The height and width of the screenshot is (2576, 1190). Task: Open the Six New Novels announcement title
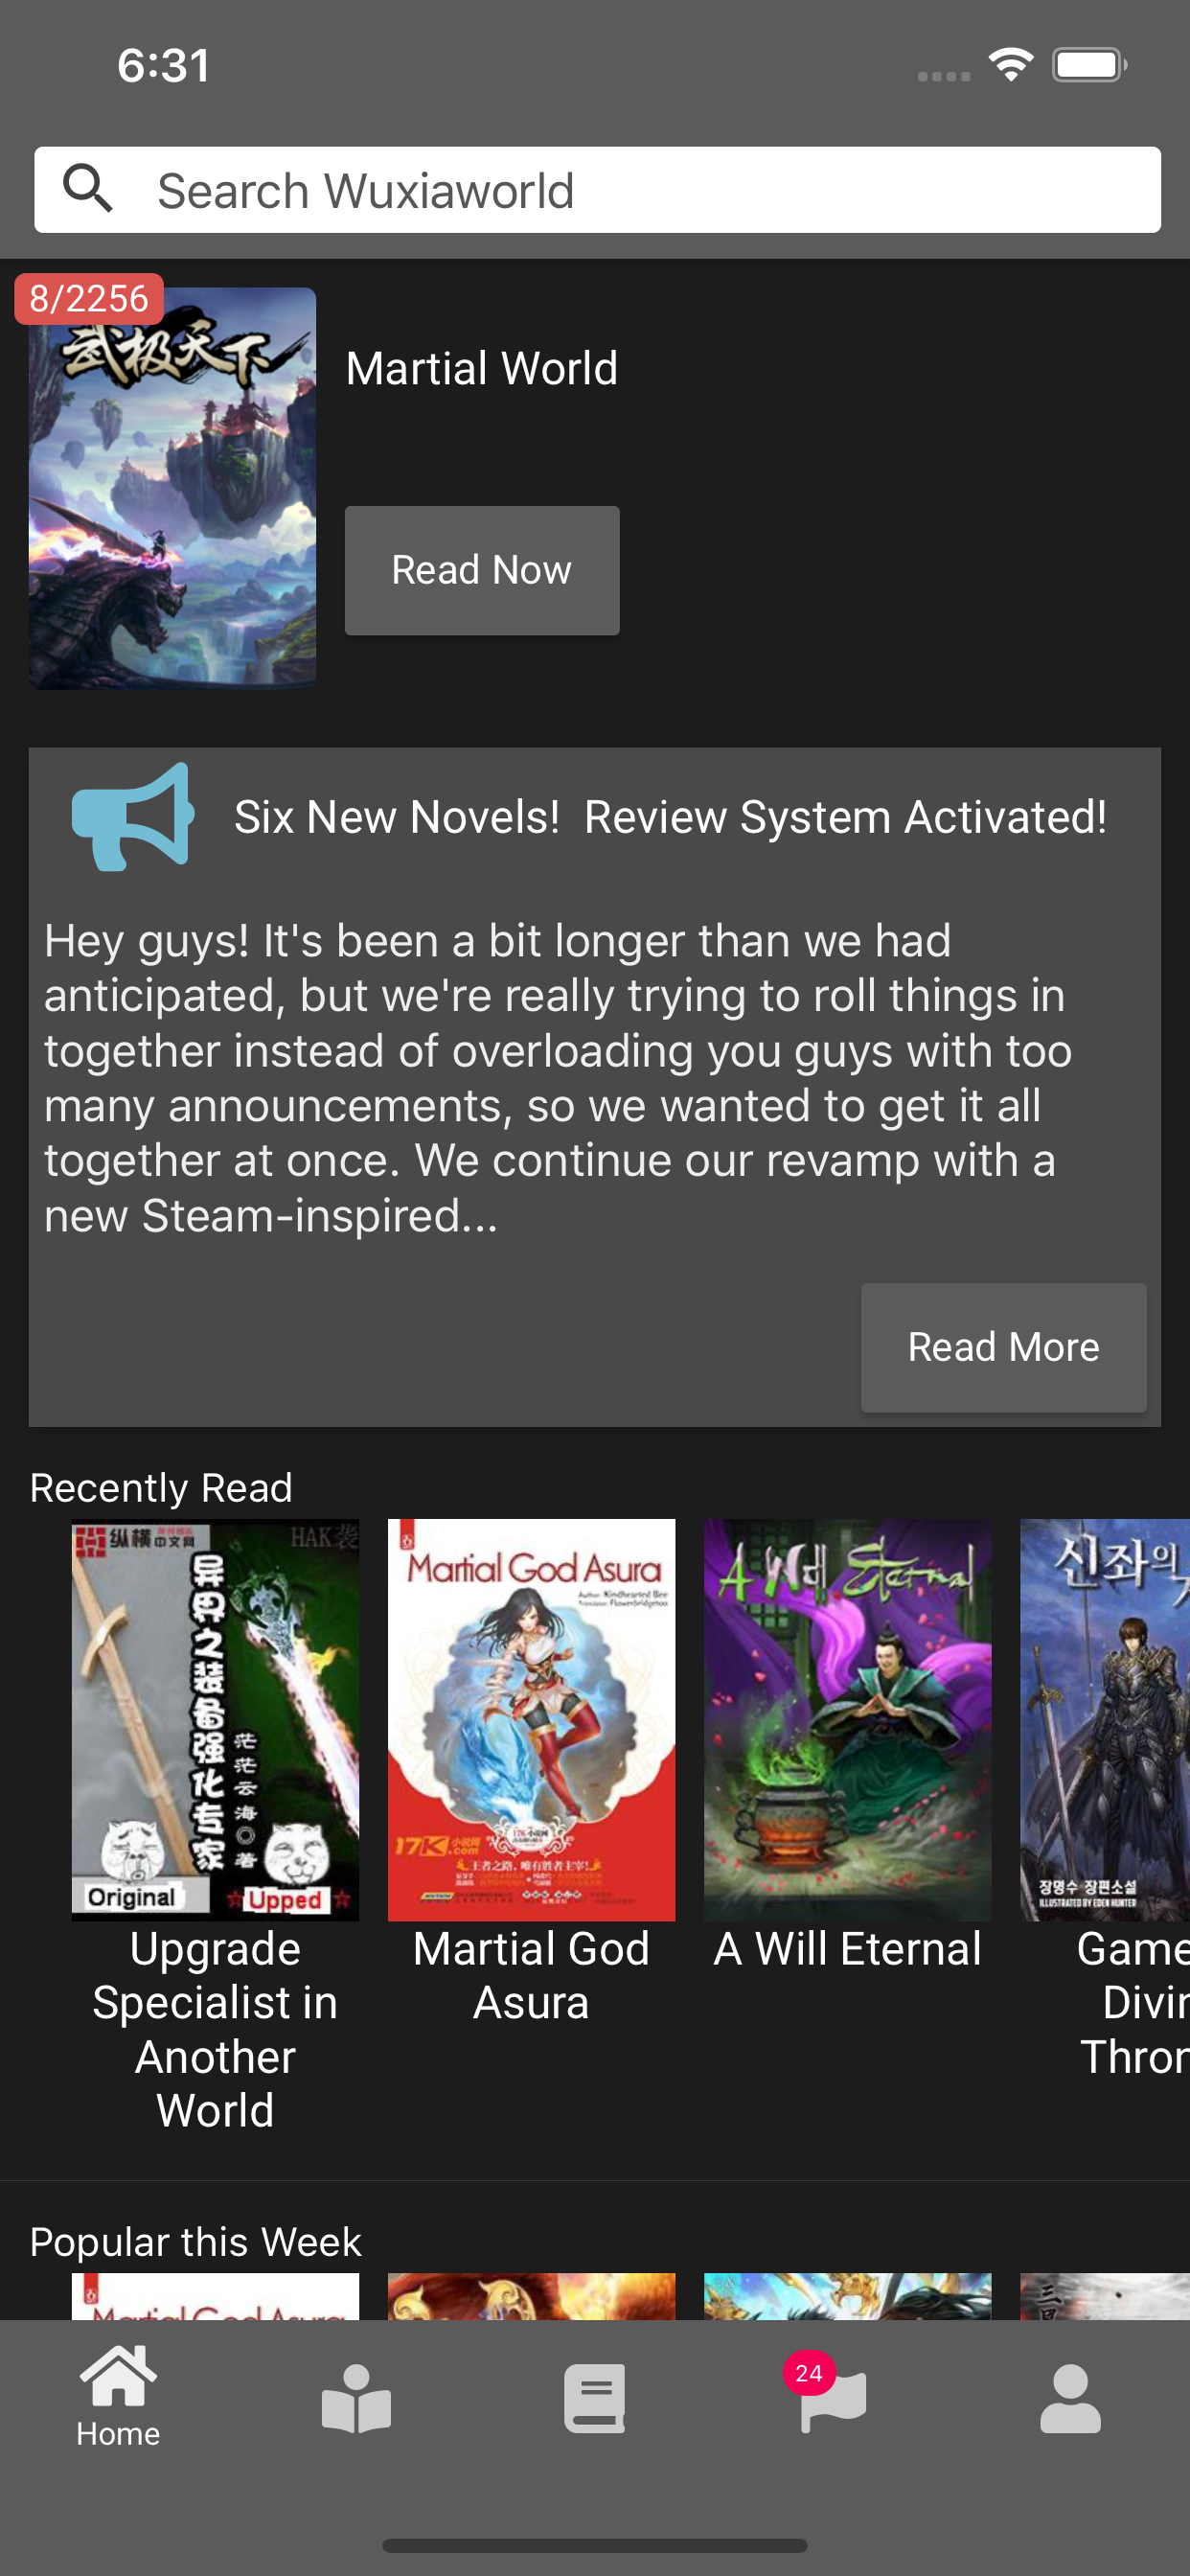(670, 817)
